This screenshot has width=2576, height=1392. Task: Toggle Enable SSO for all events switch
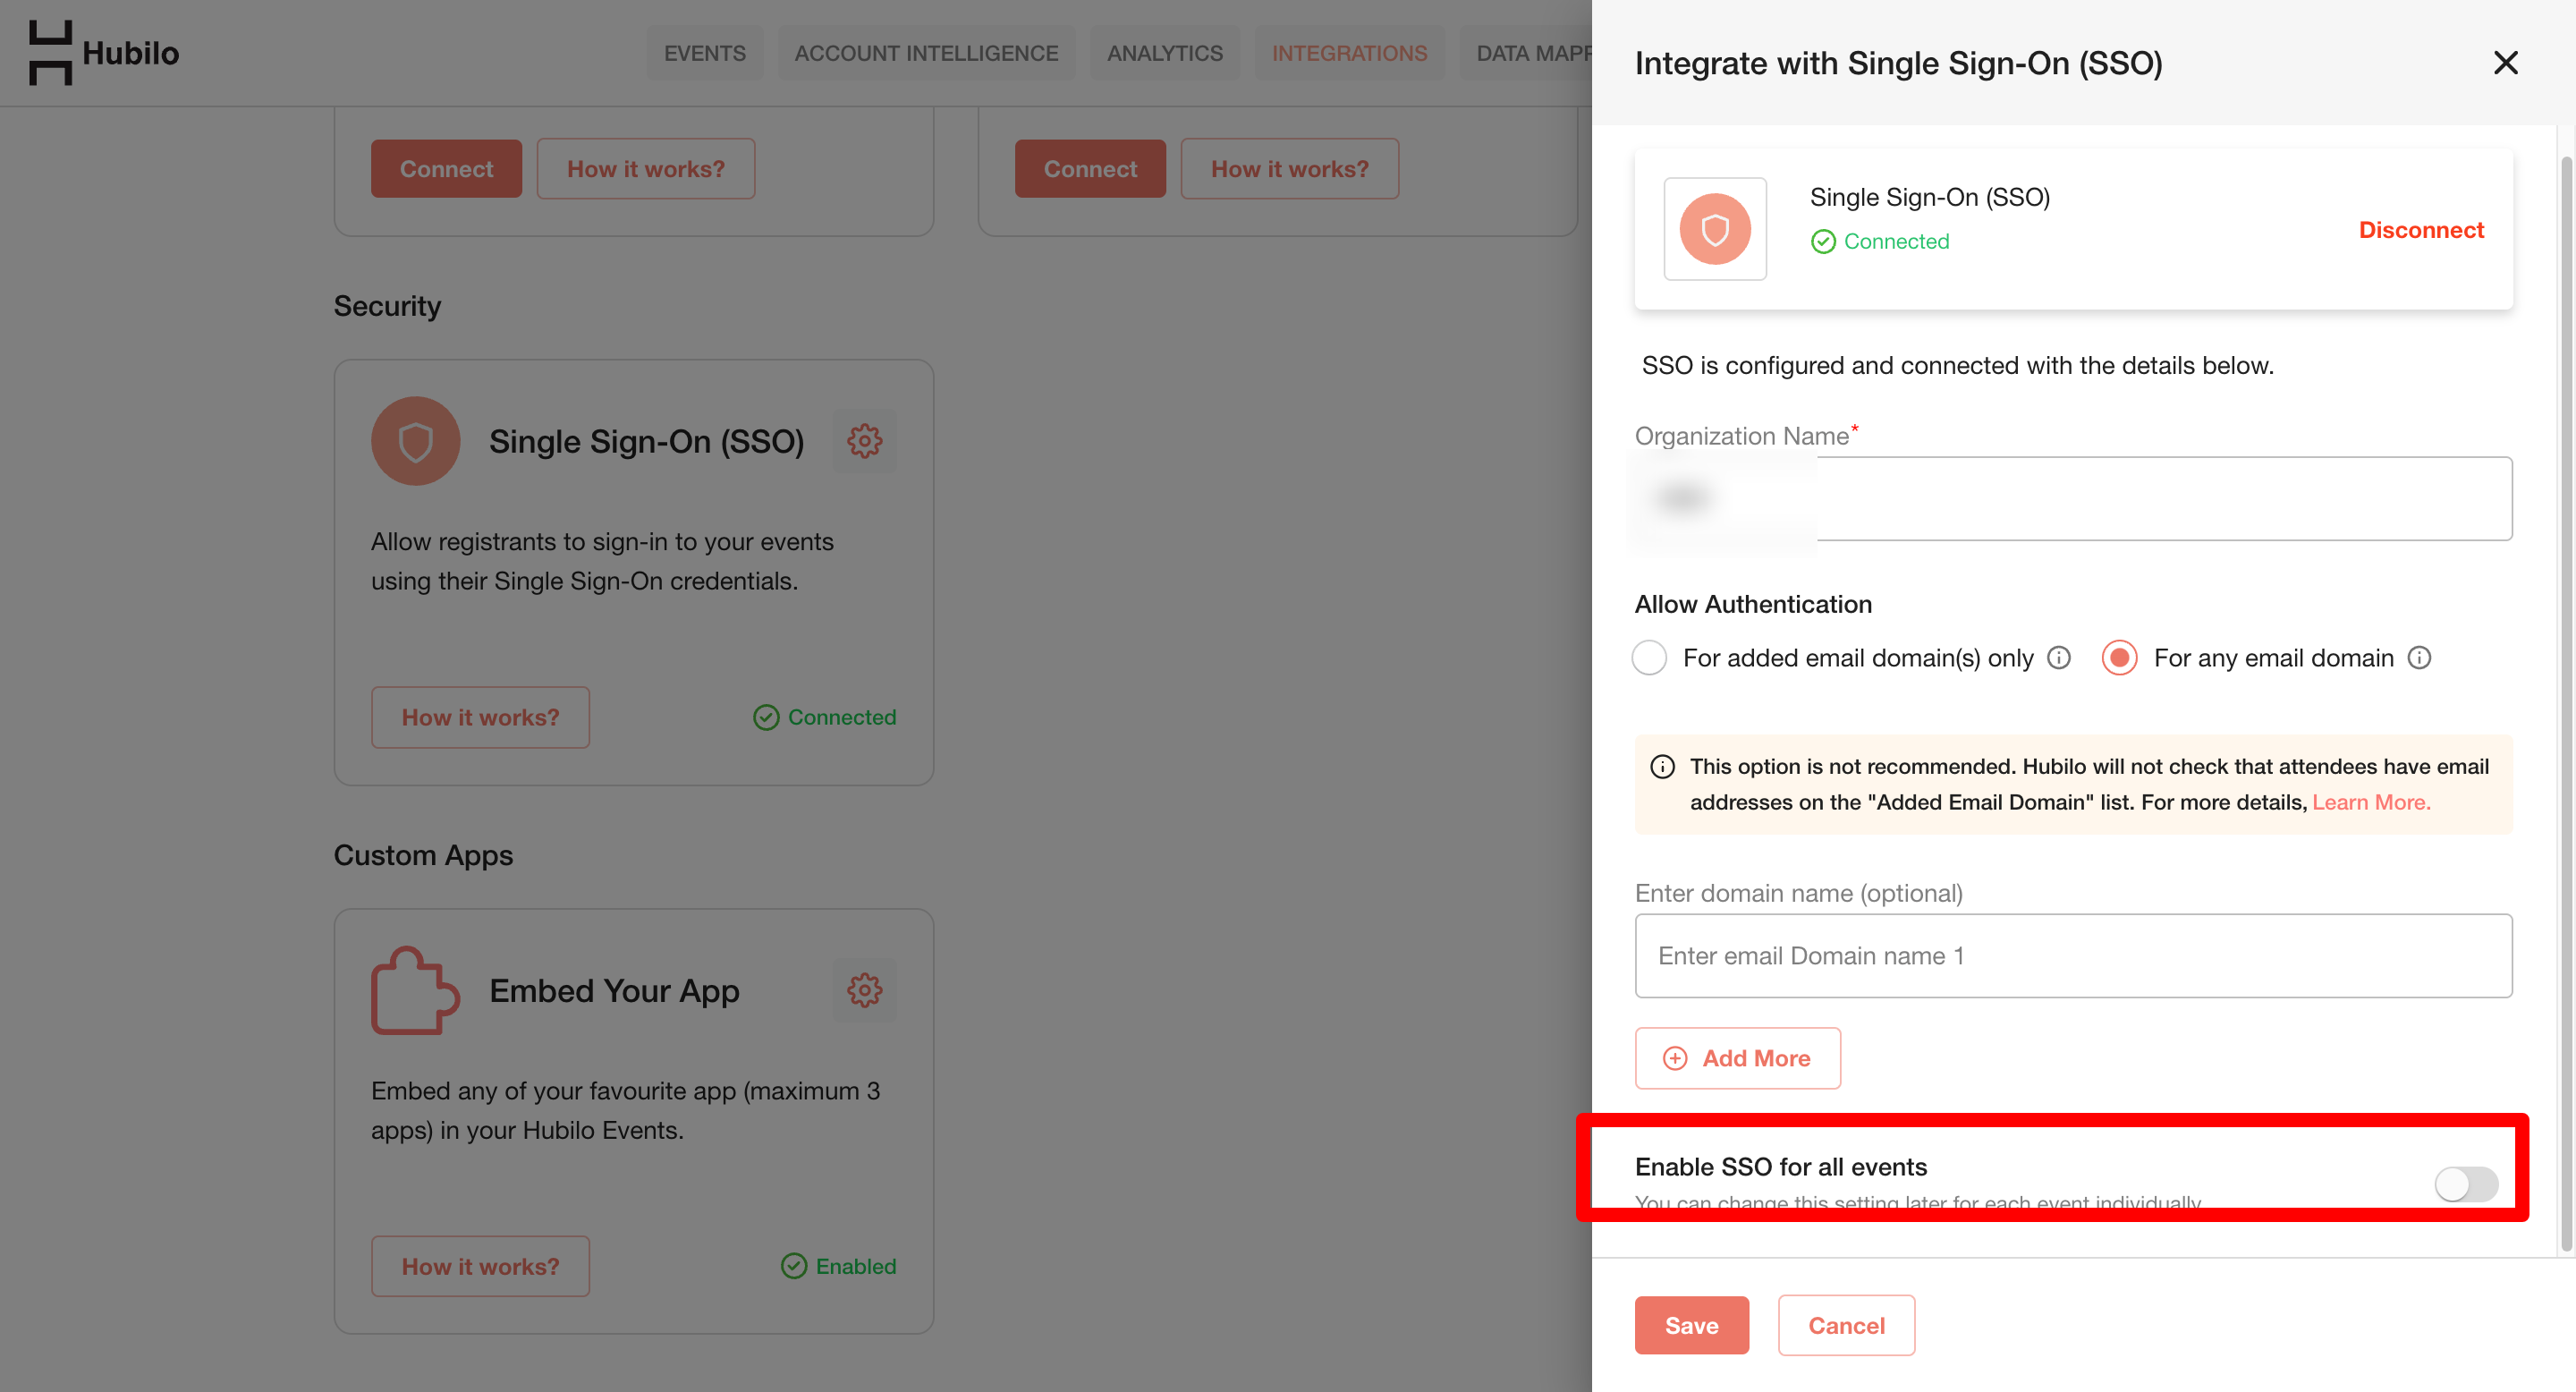click(x=2466, y=1184)
